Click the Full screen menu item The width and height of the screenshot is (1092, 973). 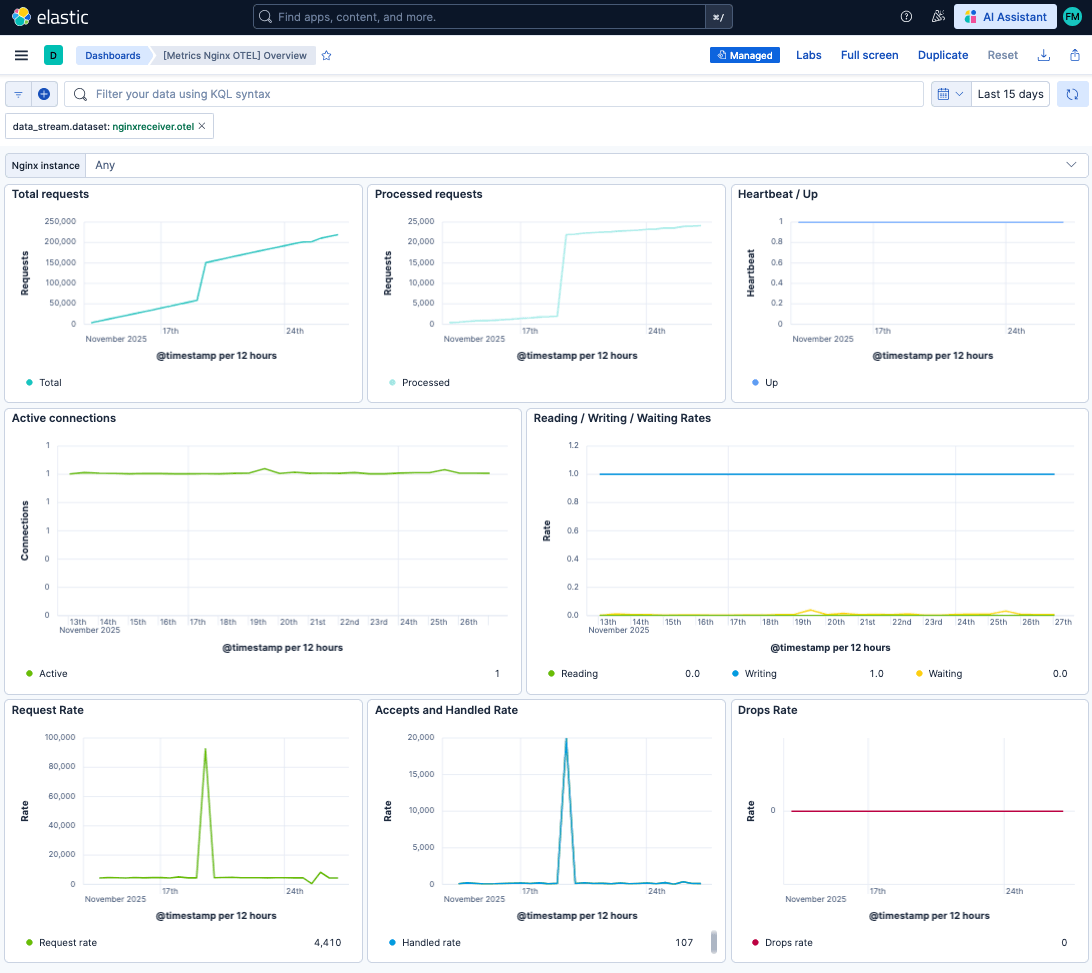(869, 55)
